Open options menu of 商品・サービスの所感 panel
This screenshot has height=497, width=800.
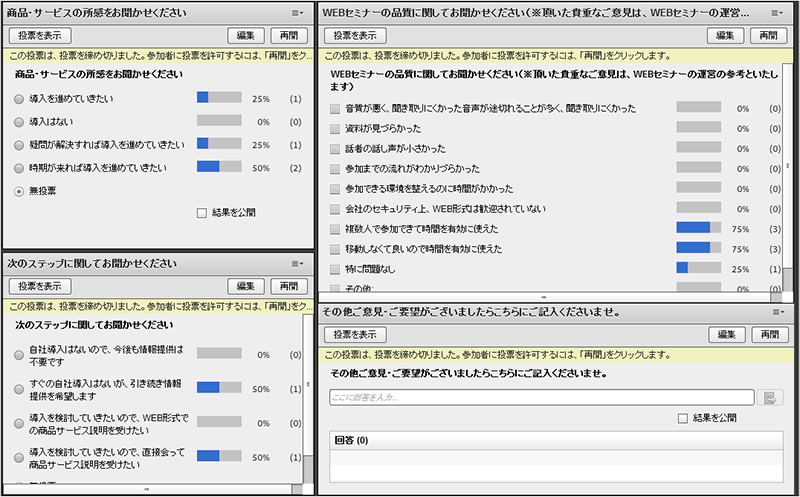click(297, 12)
